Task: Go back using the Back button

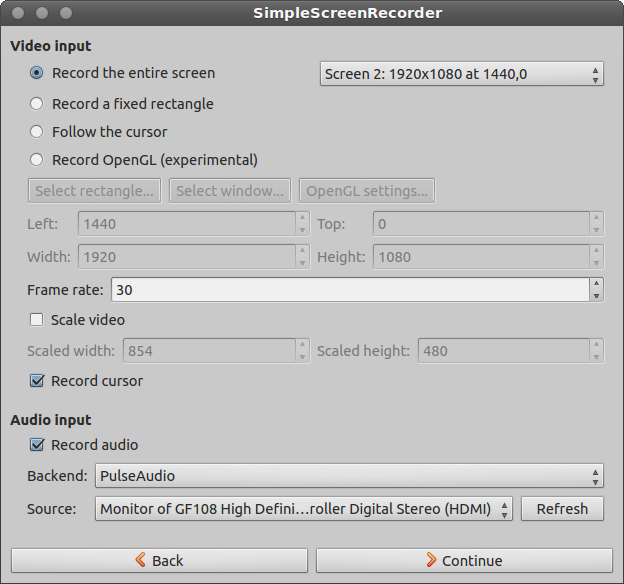Action: 159,561
